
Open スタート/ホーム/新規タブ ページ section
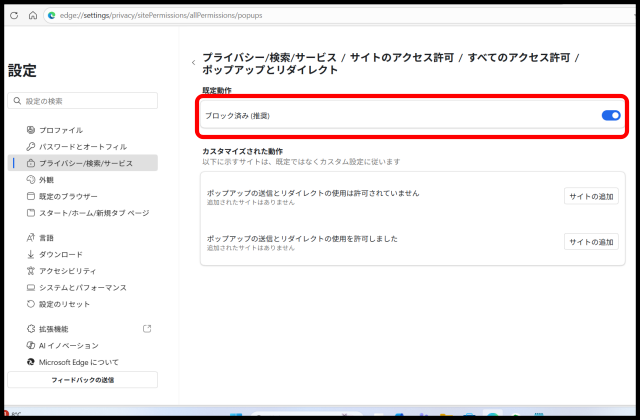point(82,213)
